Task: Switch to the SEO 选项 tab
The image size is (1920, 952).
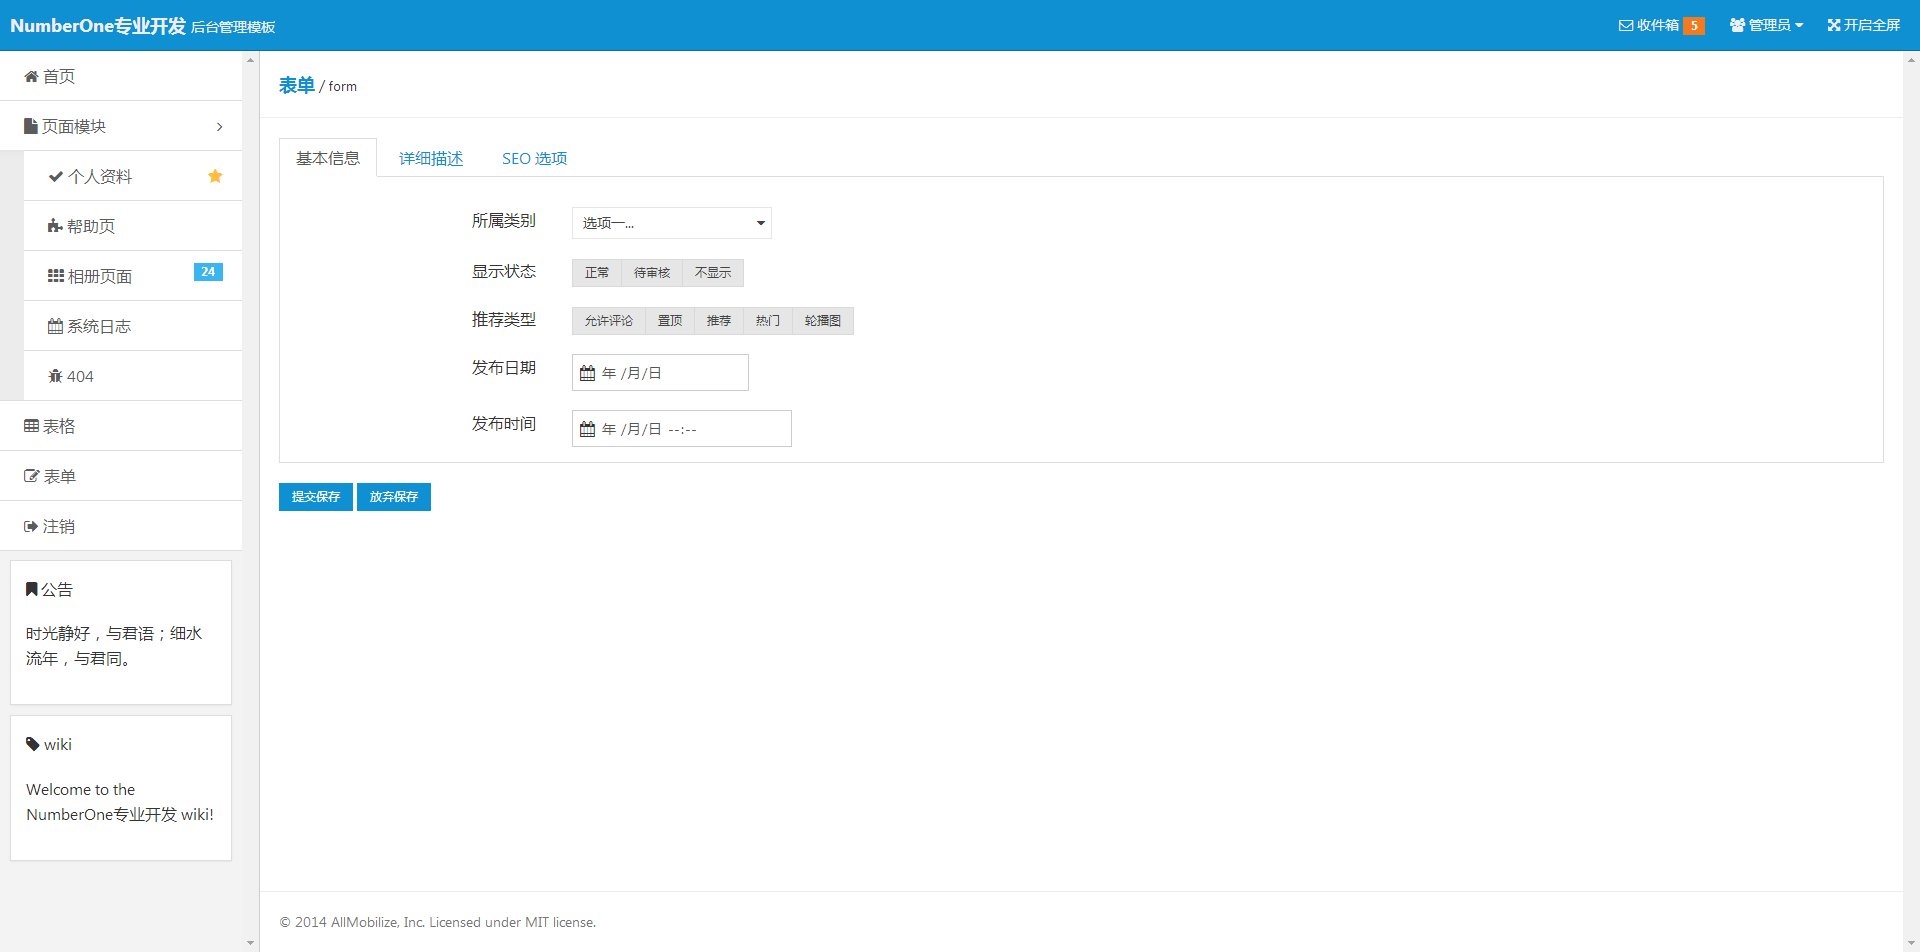Action: click(534, 159)
